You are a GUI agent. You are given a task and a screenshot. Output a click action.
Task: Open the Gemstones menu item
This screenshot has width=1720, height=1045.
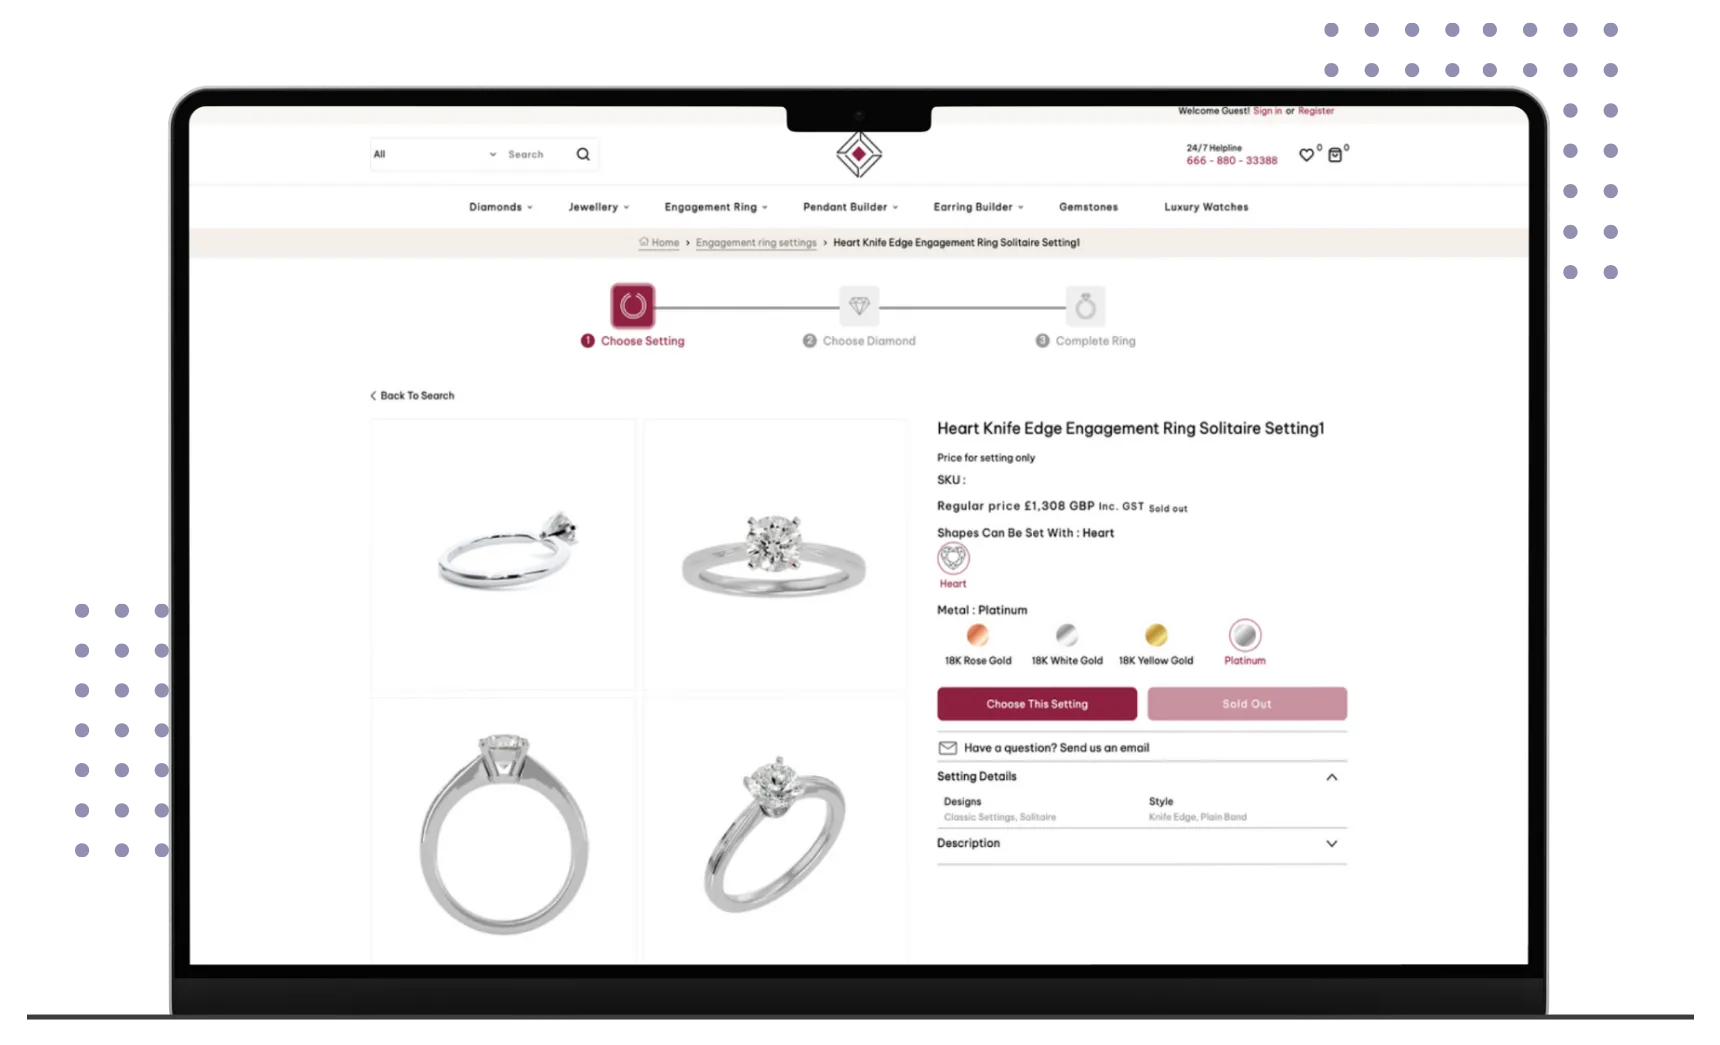(x=1088, y=207)
